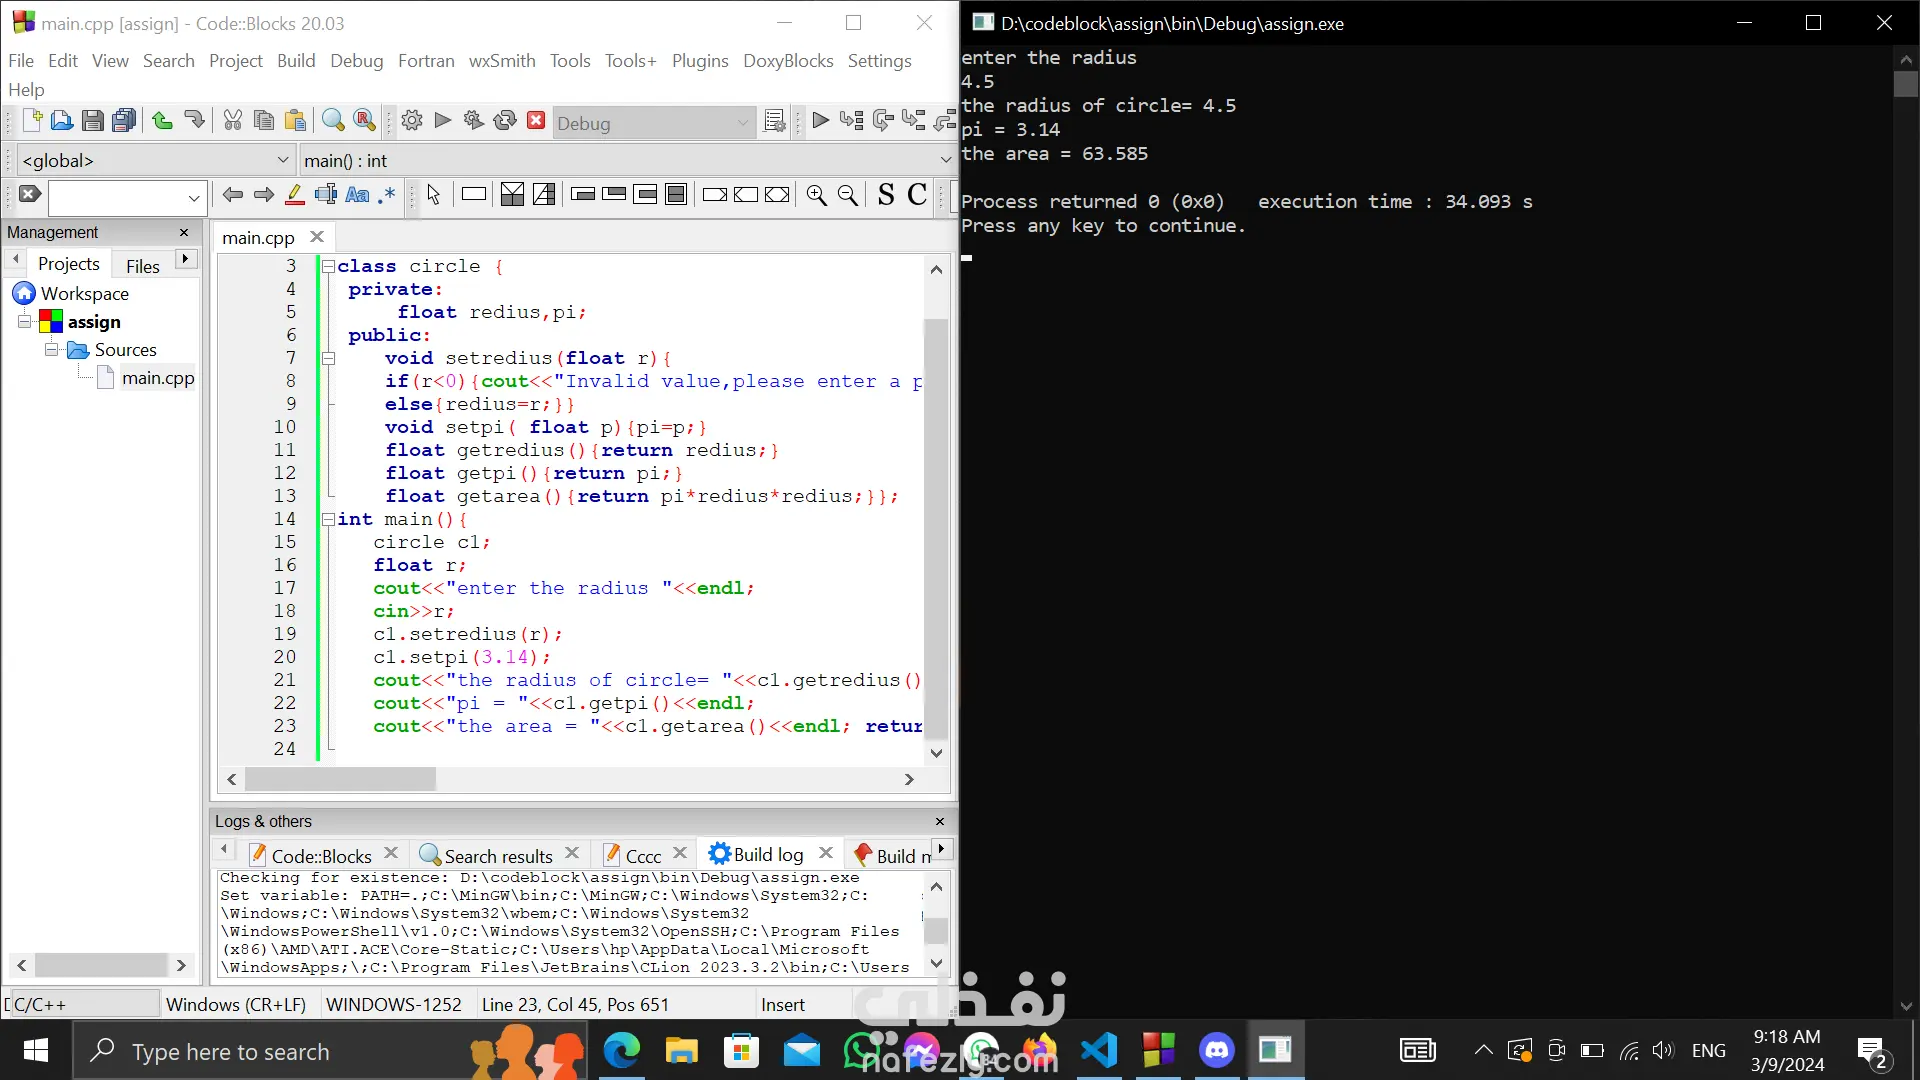This screenshot has height=1080, width=1920.
Task: Click the Build and run icon
Action: pyautogui.click(x=474, y=121)
